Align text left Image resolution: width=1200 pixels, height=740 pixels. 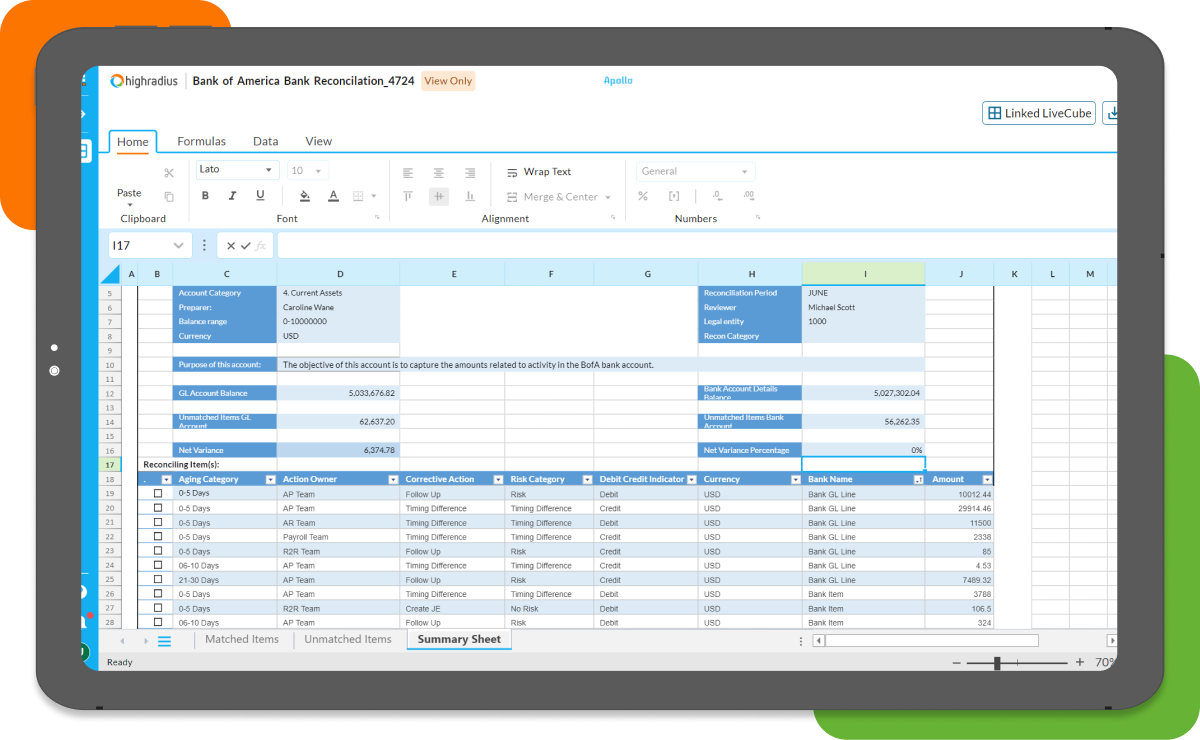(407, 172)
